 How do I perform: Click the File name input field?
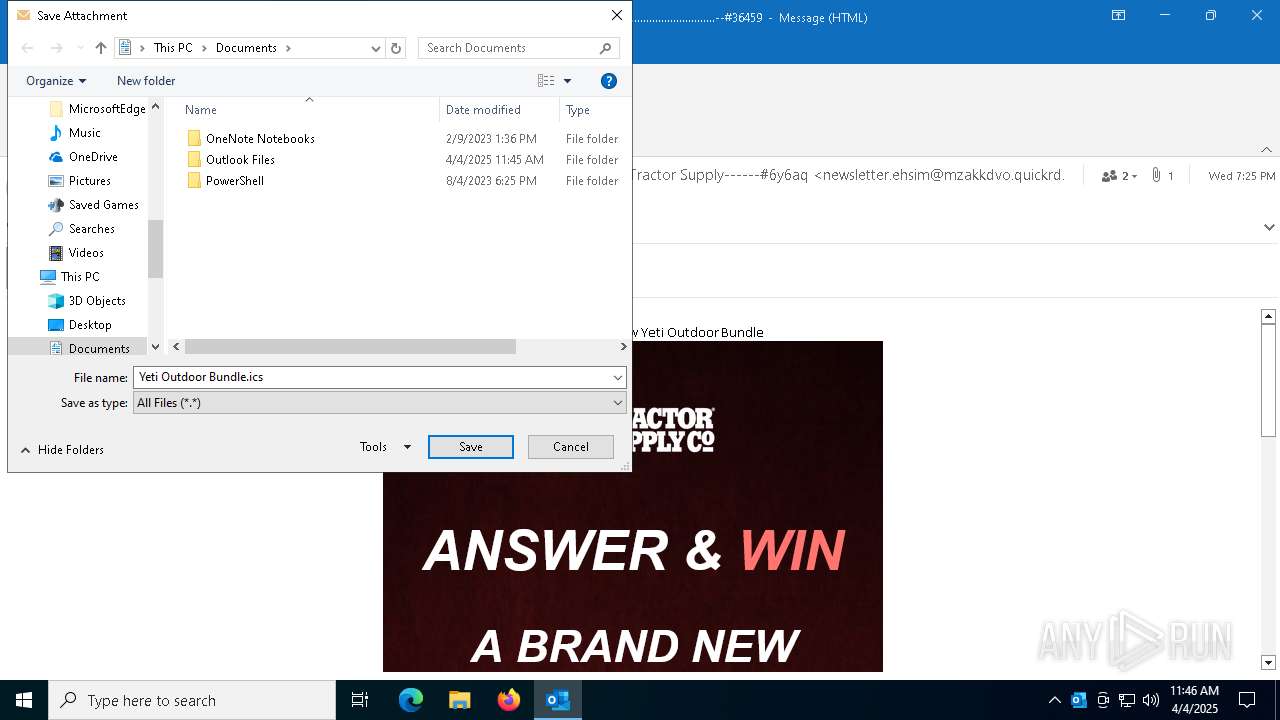(371, 377)
